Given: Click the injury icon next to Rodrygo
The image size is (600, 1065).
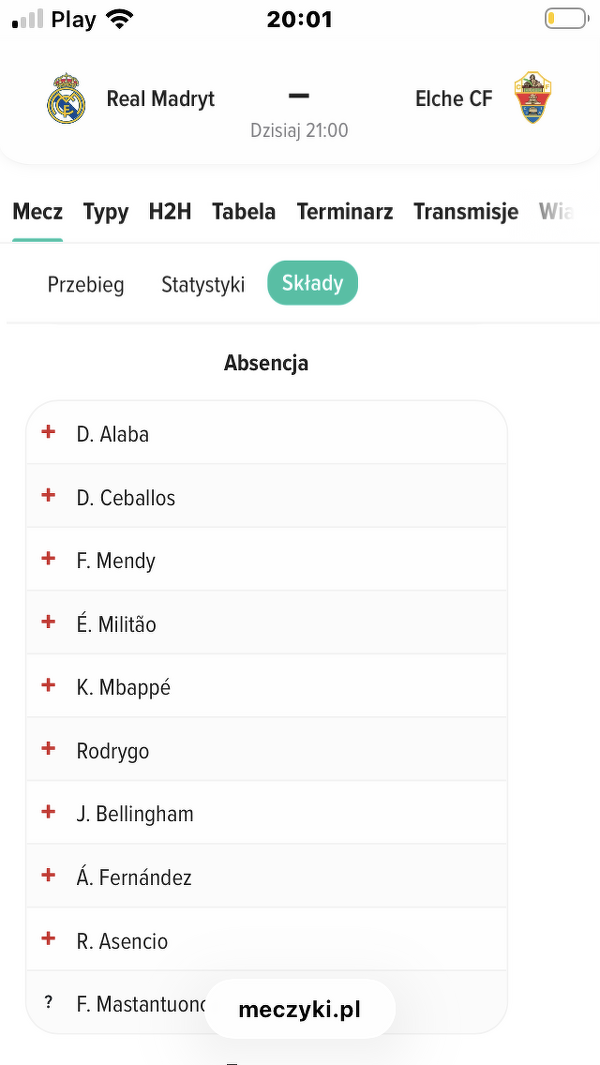Looking at the screenshot, I should [x=48, y=748].
